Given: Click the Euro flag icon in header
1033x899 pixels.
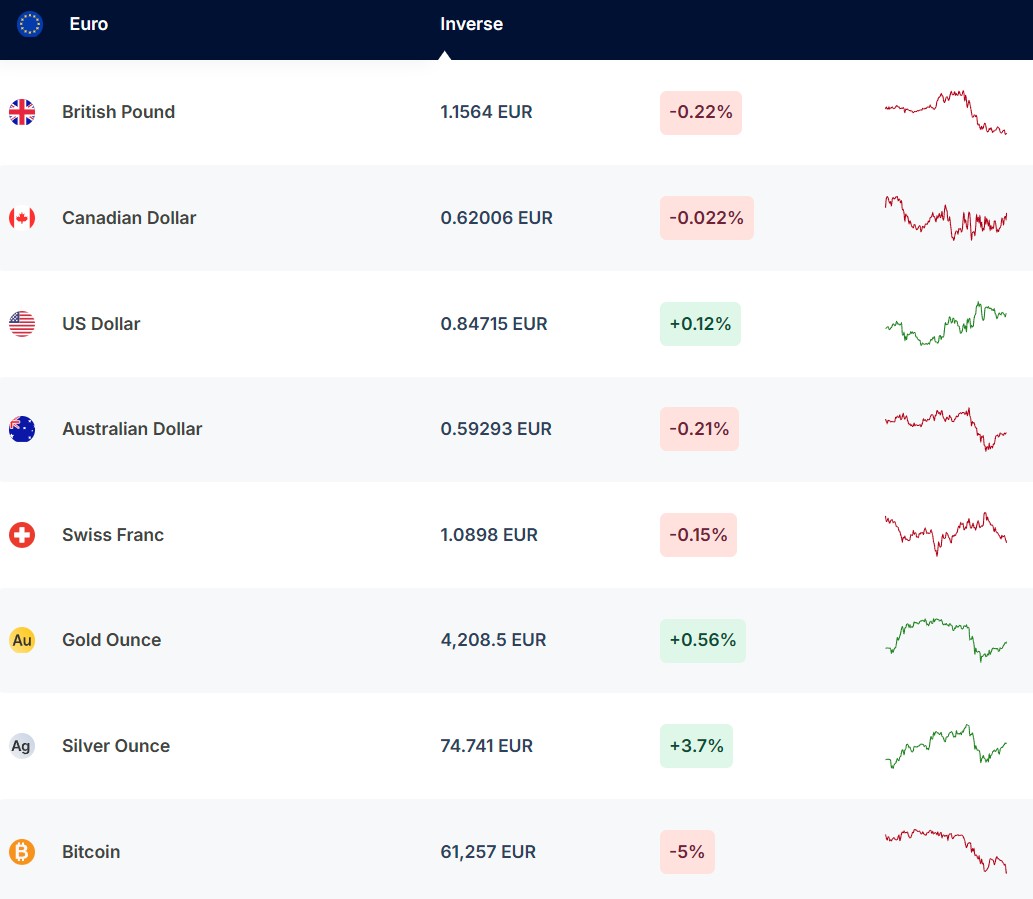Looking at the screenshot, I should (x=30, y=24).
